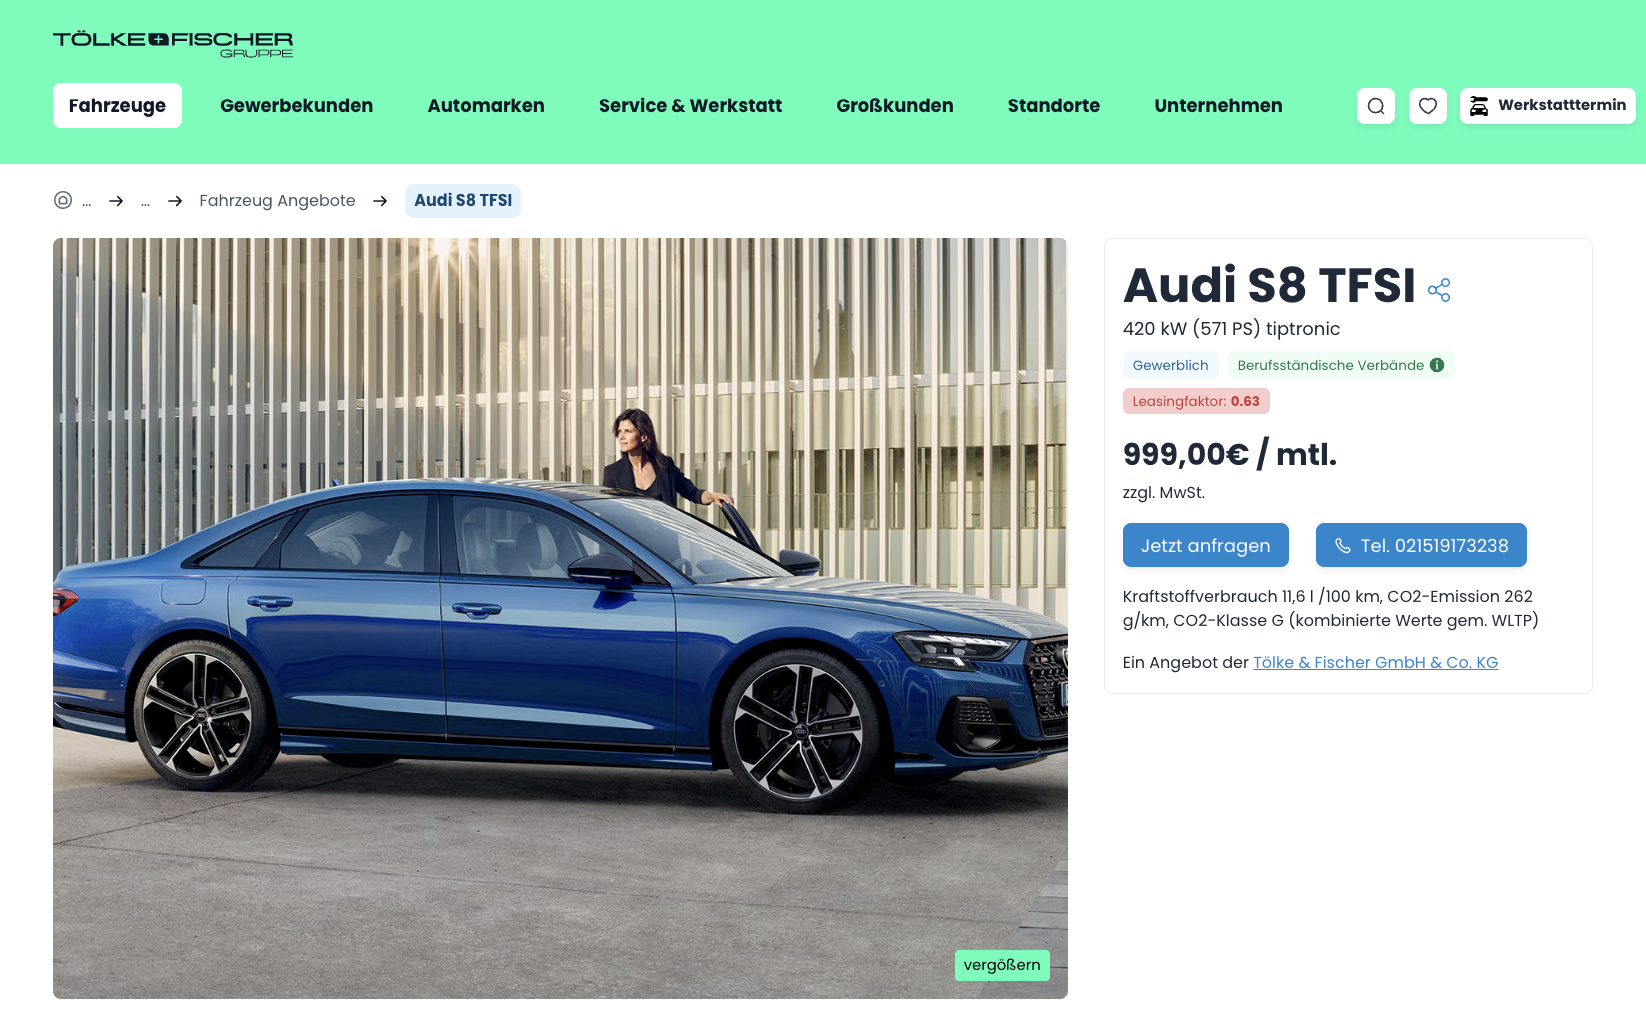Image resolution: width=1646 pixels, height=1010 pixels.
Task: Go to the Standorte page
Action: tap(1054, 106)
